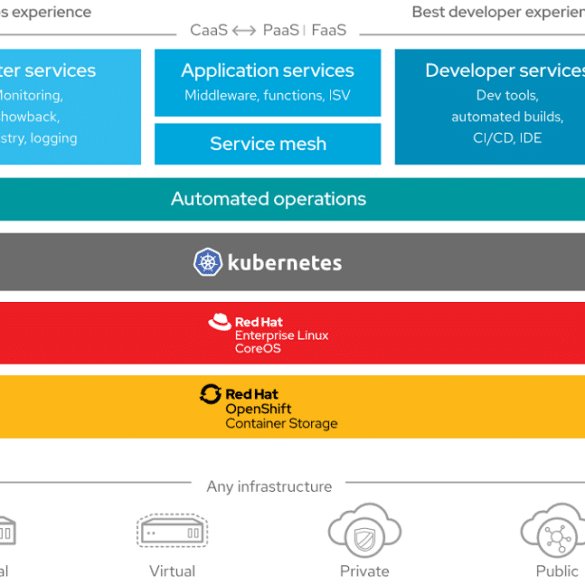Click the 'CaaS' label
The width and height of the screenshot is (585, 585).
coord(209,30)
